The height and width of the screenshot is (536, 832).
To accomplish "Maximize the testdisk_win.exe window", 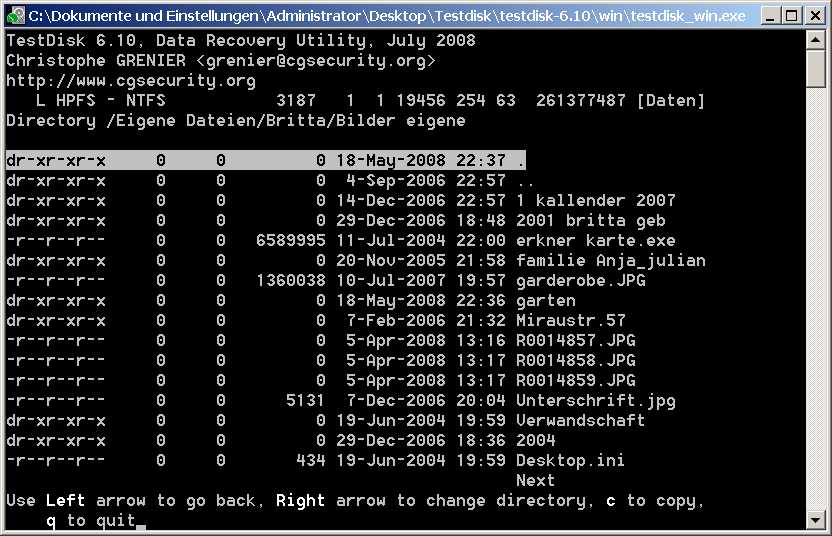I will (x=791, y=16).
